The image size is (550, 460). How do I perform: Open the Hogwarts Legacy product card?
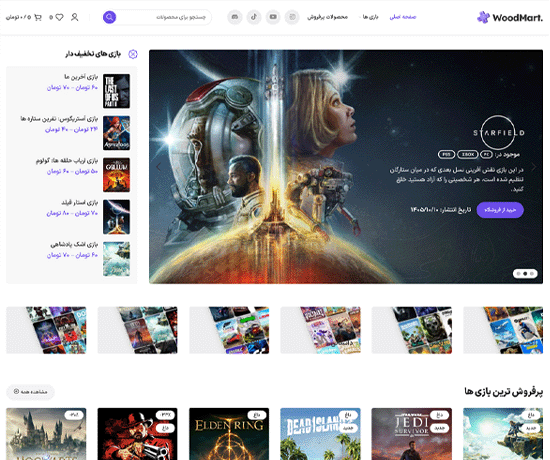coord(46,434)
